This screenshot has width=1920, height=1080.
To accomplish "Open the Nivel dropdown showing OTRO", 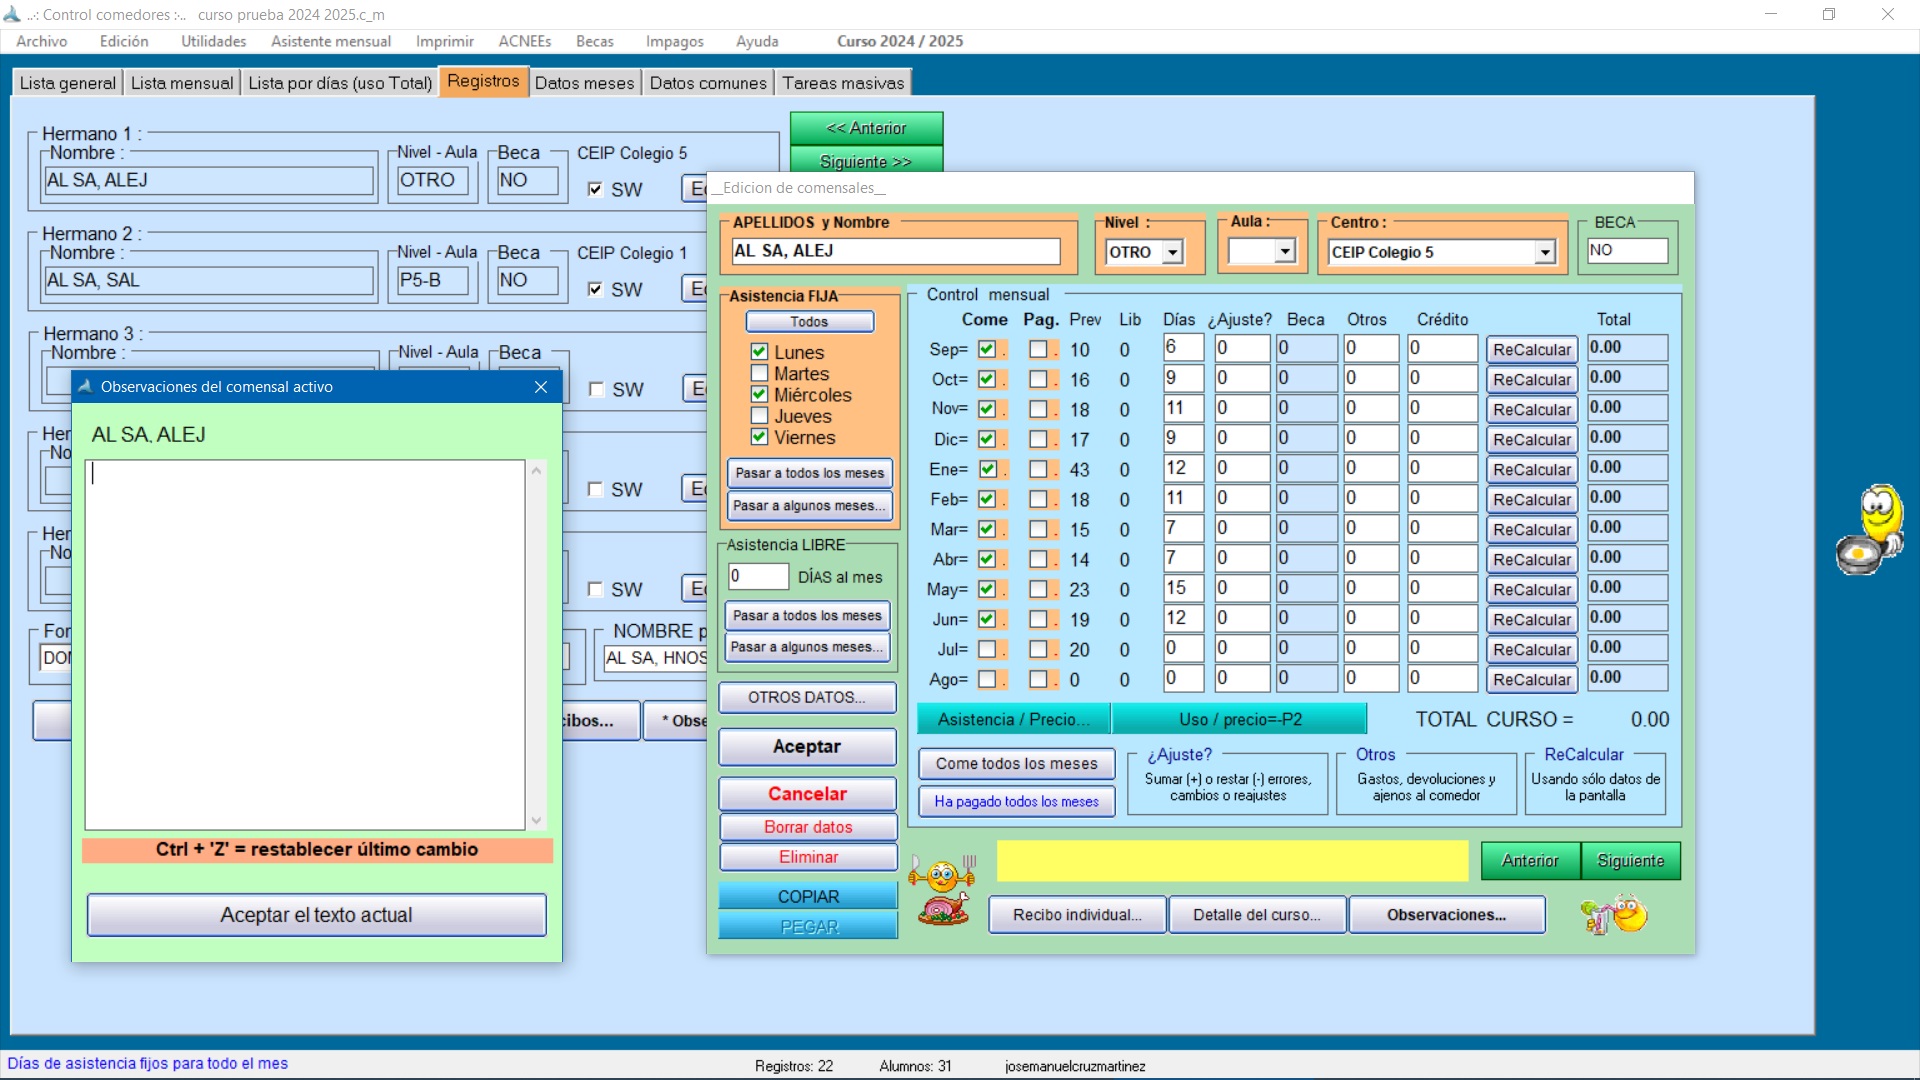I will (x=1173, y=252).
